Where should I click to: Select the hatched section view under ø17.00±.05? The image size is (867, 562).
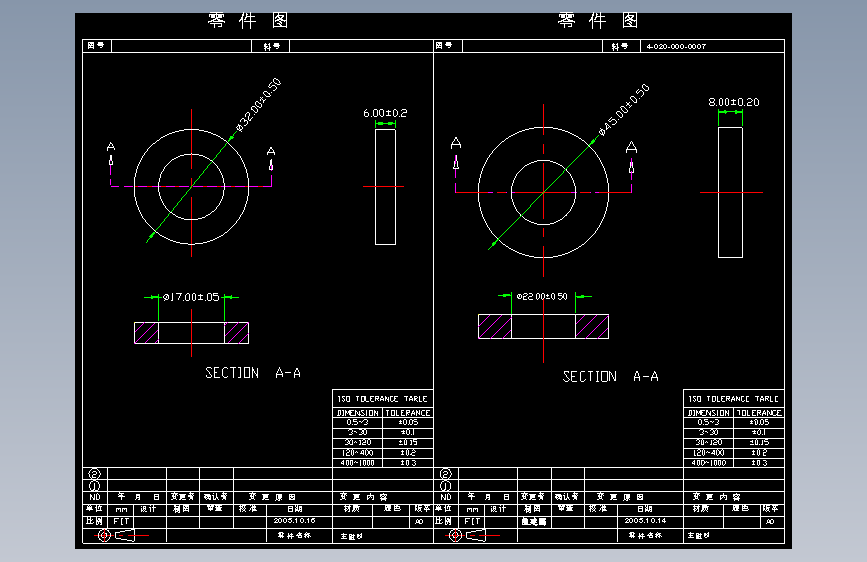tap(191, 333)
